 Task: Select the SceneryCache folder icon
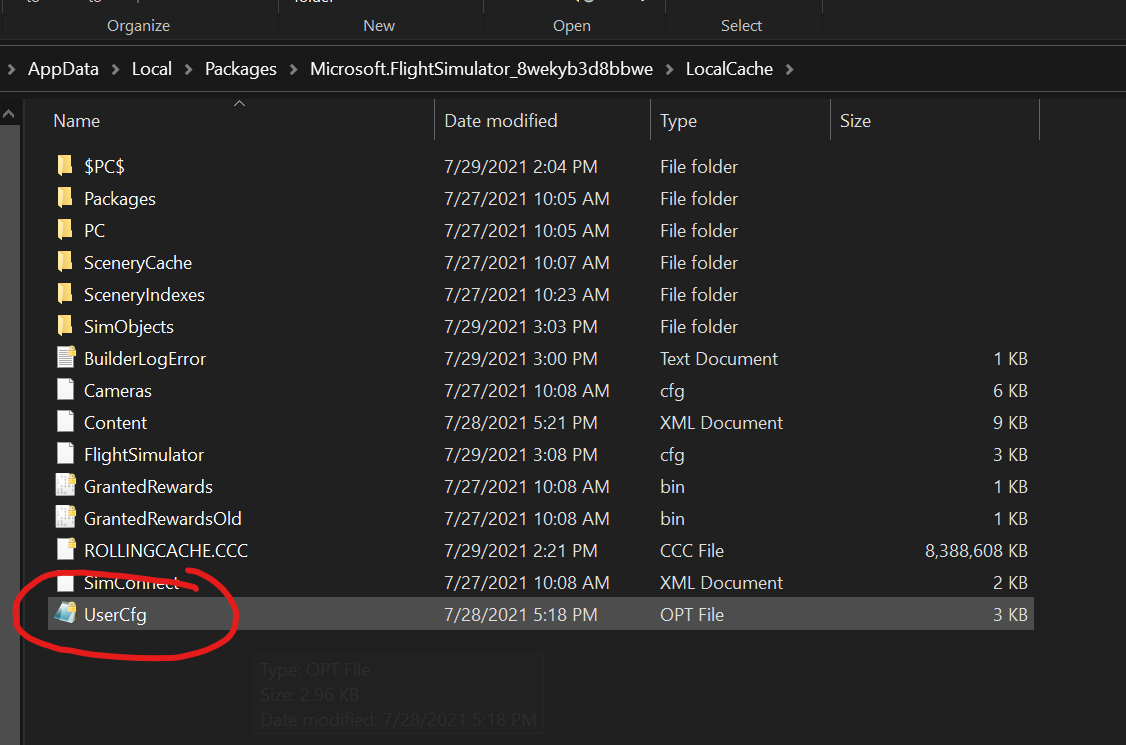point(65,262)
